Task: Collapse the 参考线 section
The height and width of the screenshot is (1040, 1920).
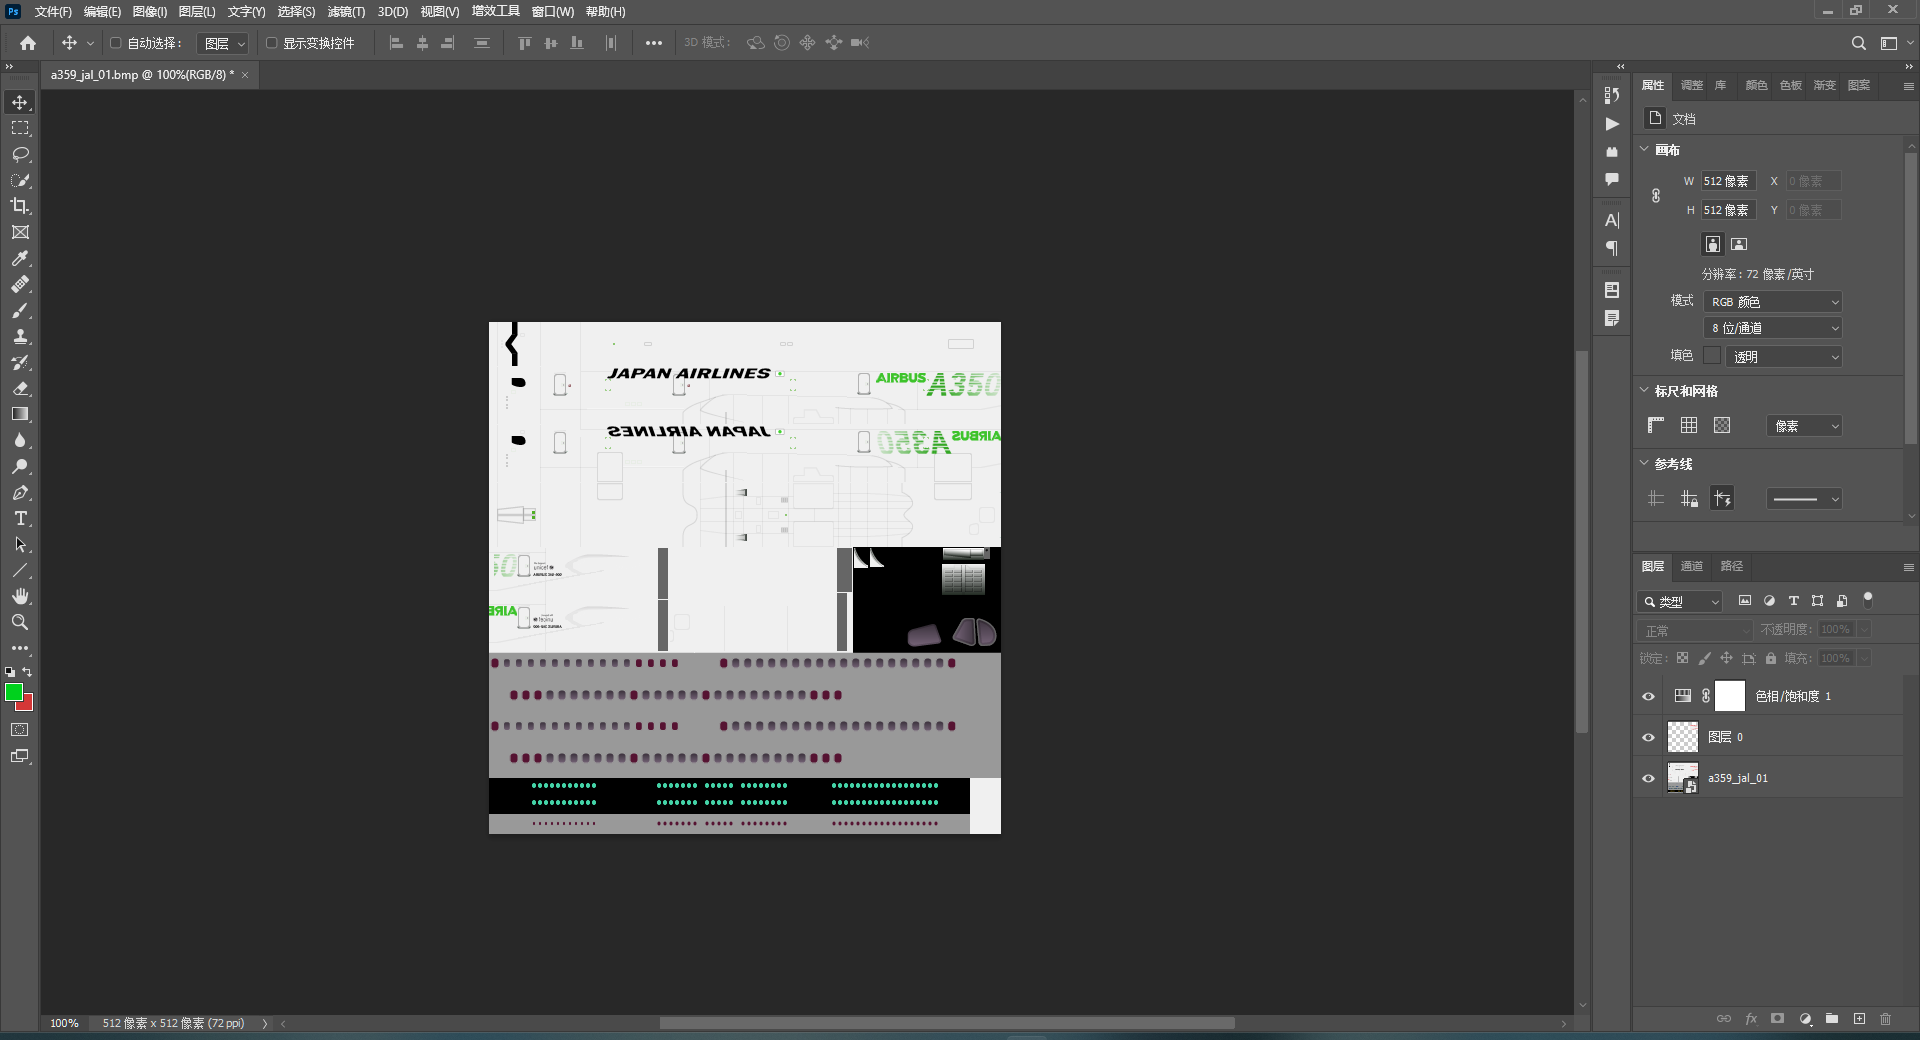Action: pos(1644,463)
